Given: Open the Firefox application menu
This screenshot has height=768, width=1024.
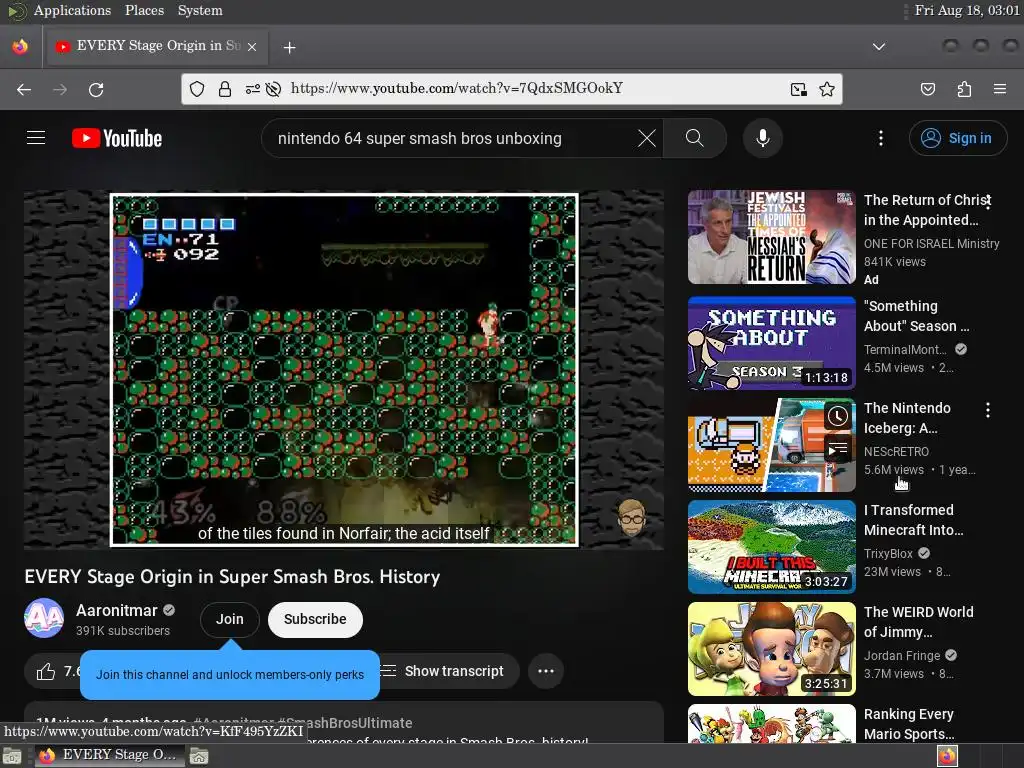Looking at the screenshot, I should (1000, 89).
